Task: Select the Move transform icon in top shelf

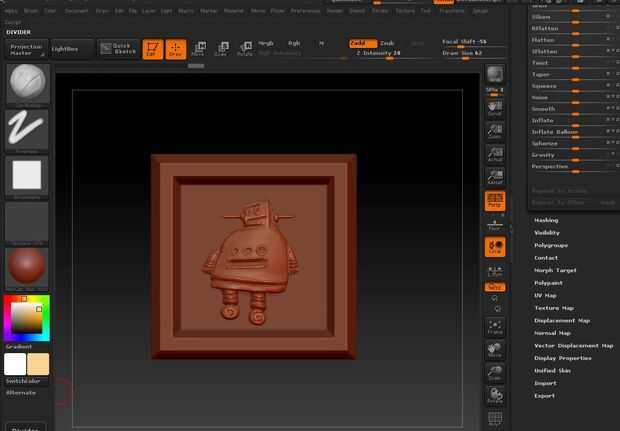Action: [x=198, y=49]
